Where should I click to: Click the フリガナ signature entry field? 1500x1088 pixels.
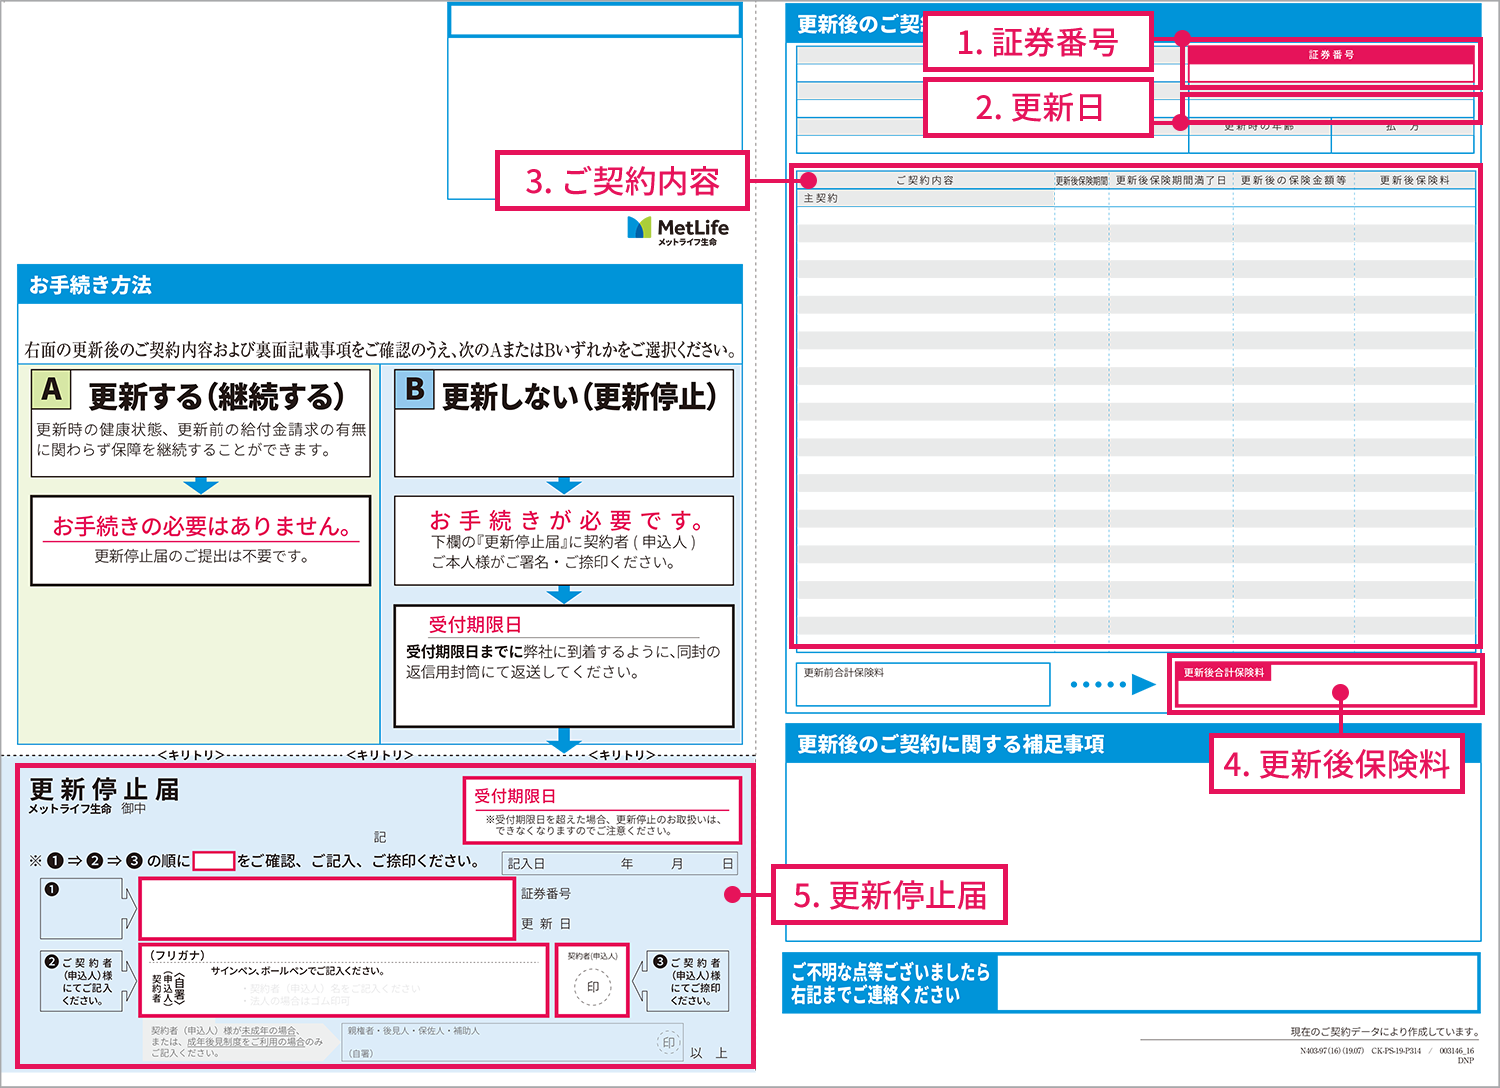[345, 980]
